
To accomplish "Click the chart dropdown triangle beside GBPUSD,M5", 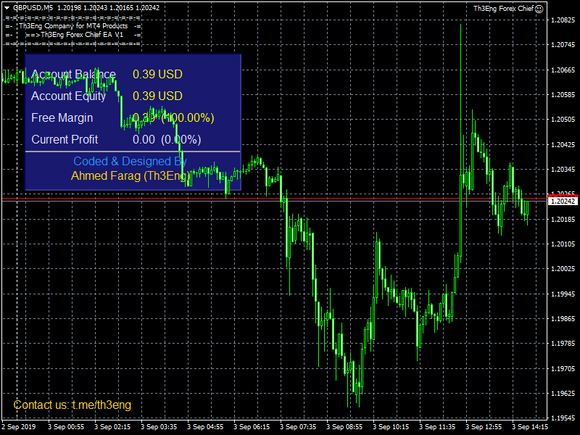I will tap(7, 8).
